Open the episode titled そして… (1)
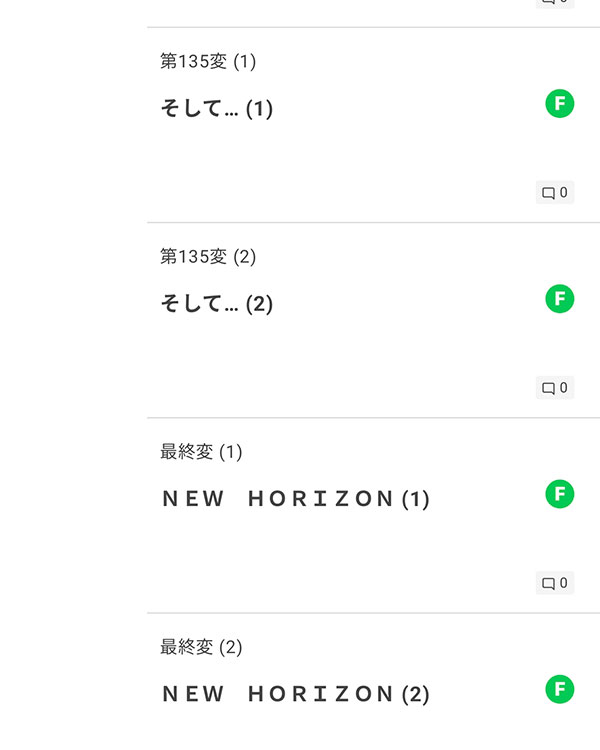 (x=216, y=109)
